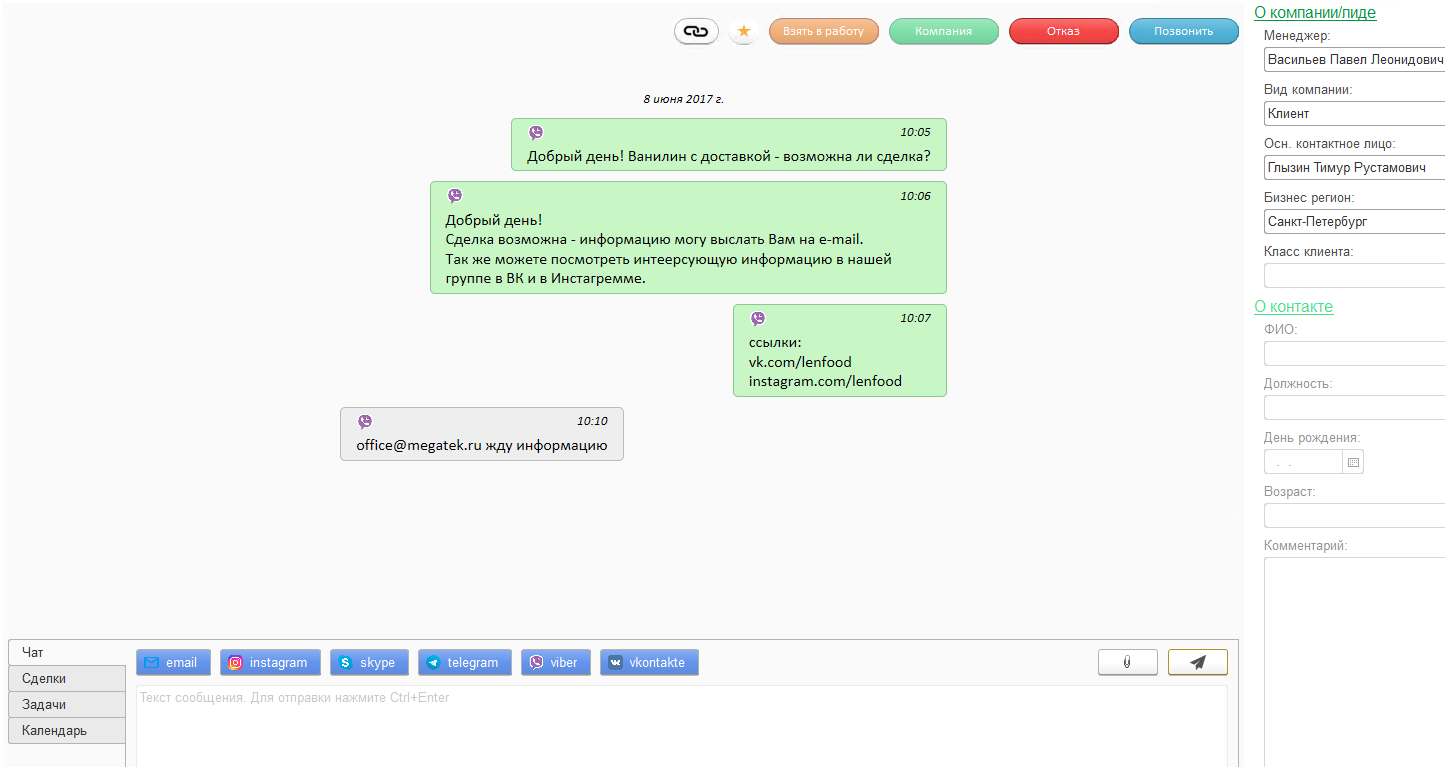Click the paperclip attach file button
Screen dimensions: 1445x767
pos(1127,662)
